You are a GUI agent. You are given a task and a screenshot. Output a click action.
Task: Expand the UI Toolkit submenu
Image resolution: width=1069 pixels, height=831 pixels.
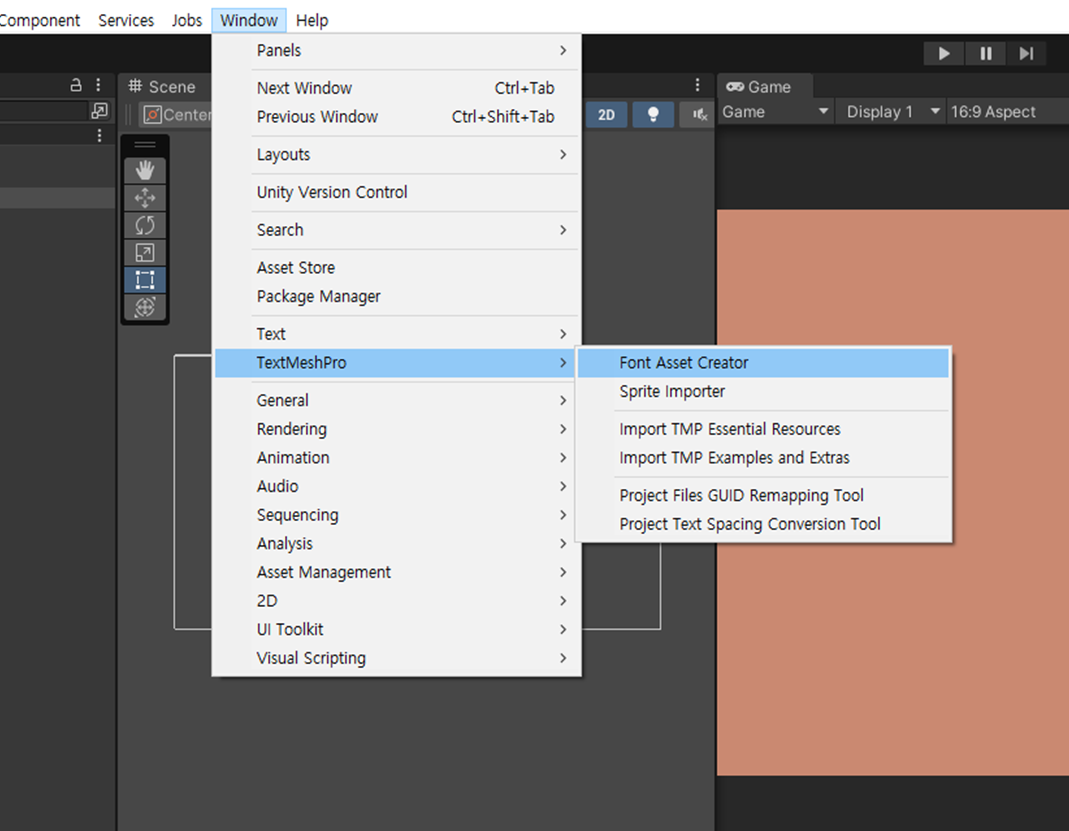coord(397,629)
